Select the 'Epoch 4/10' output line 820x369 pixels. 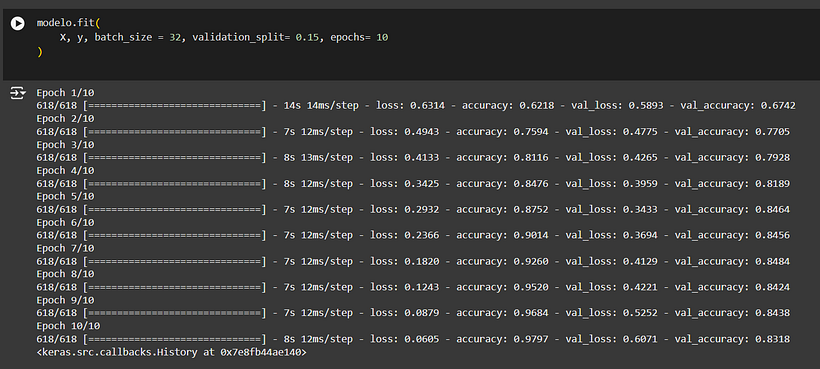(65, 170)
